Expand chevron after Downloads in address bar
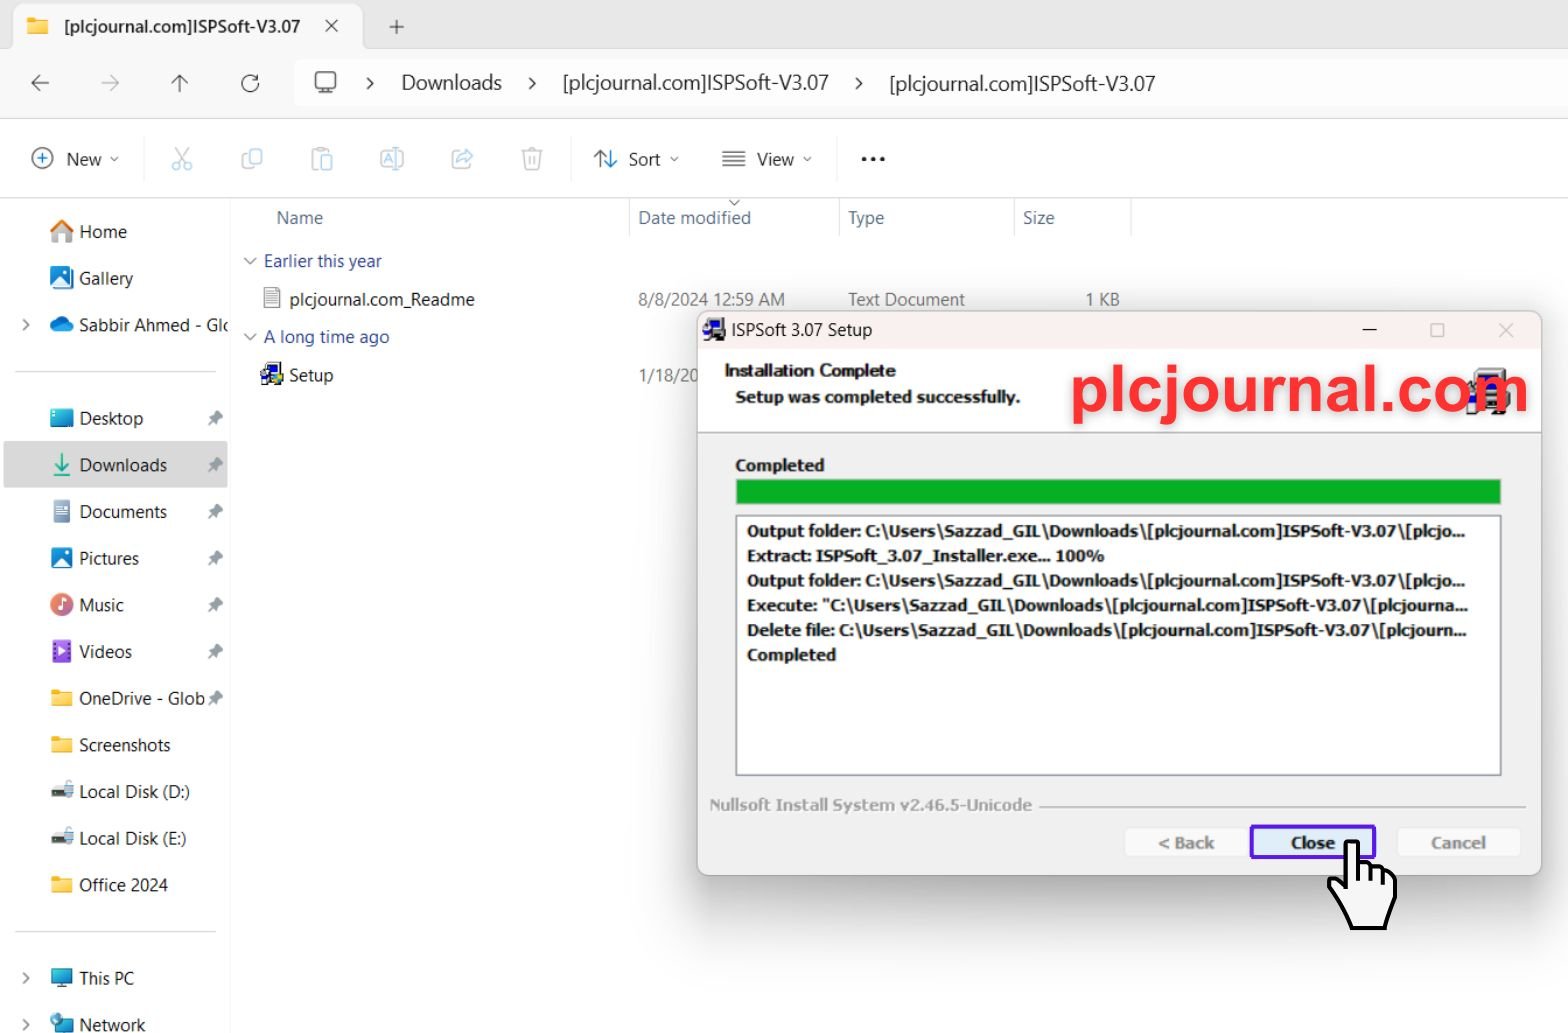Image resolution: width=1568 pixels, height=1033 pixels. click(531, 83)
